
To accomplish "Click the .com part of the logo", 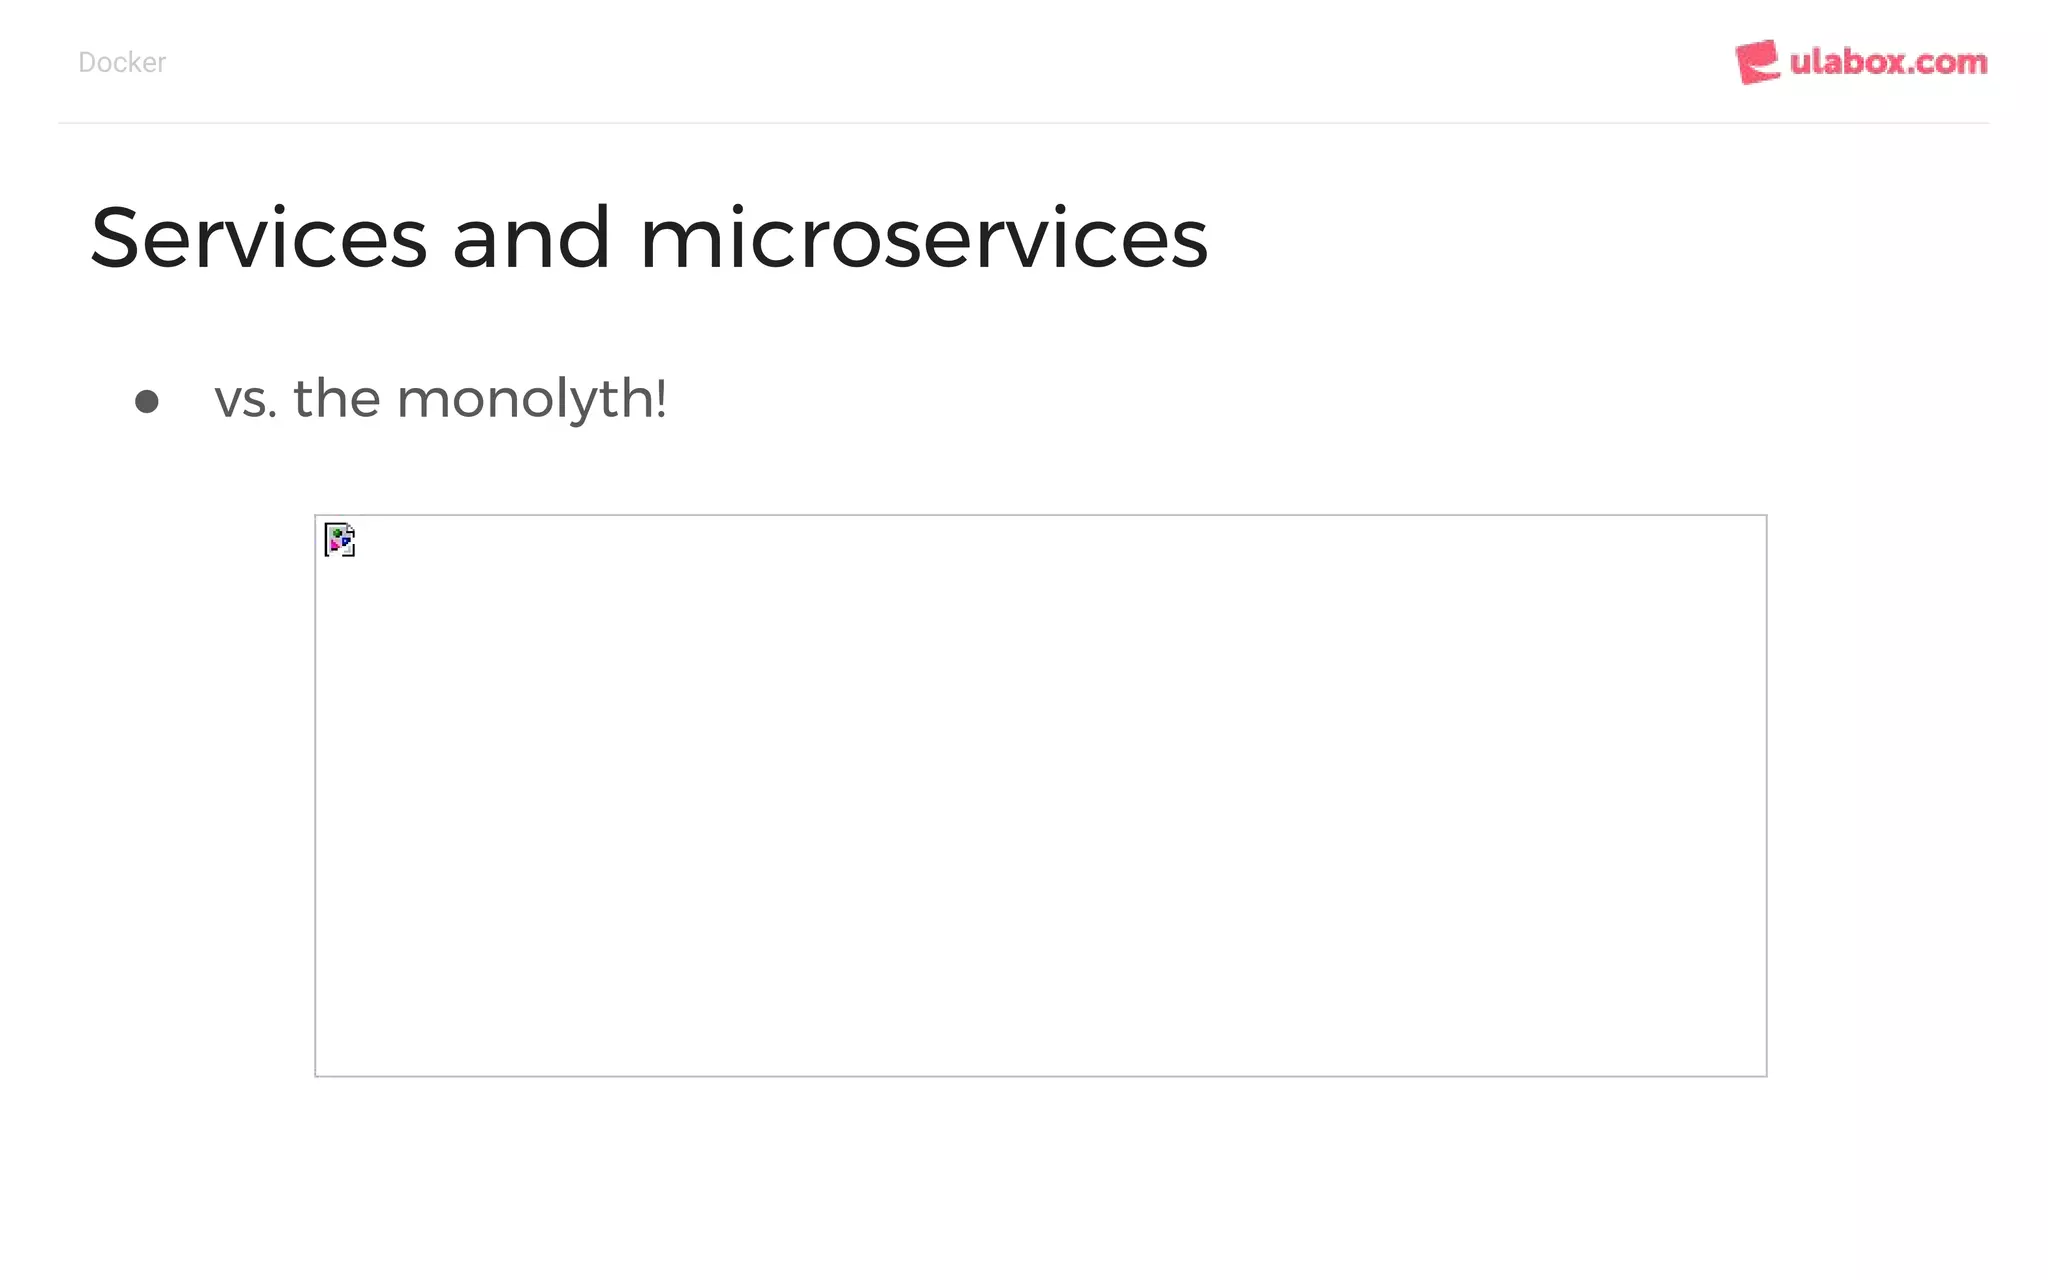I will 1947,64.
